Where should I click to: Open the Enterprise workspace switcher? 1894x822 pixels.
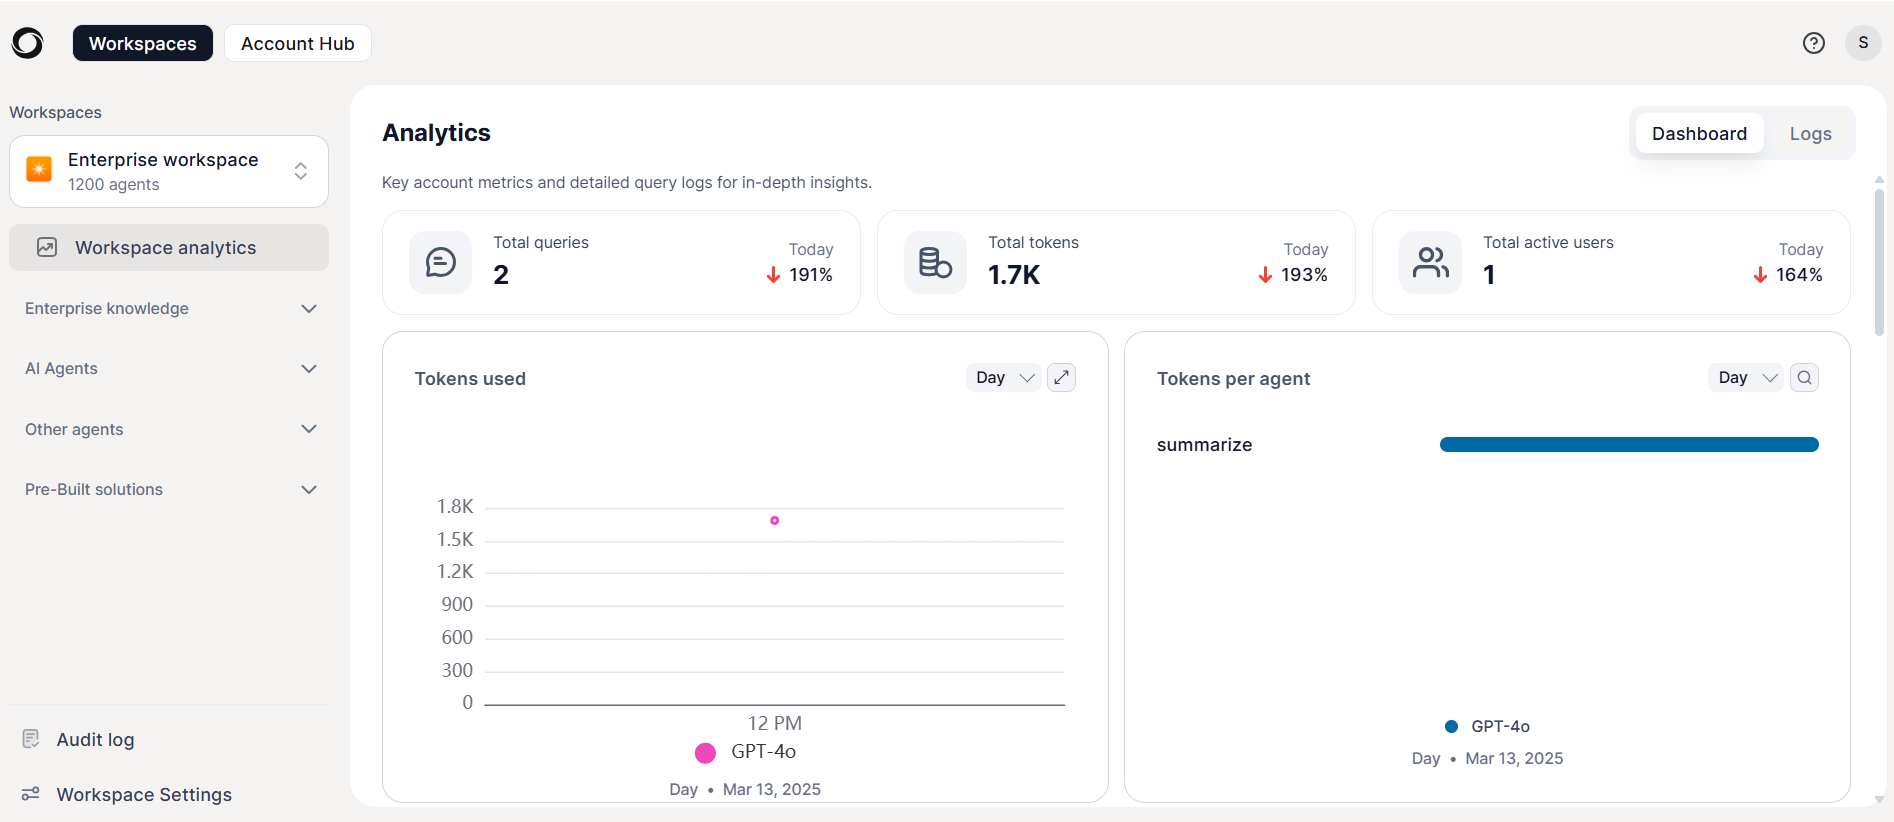point(169,172)
